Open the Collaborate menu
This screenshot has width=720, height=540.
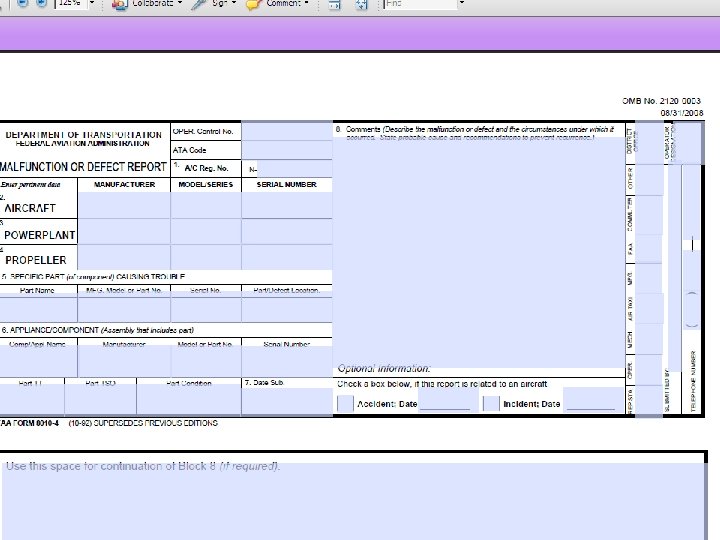tap(147, 4)
